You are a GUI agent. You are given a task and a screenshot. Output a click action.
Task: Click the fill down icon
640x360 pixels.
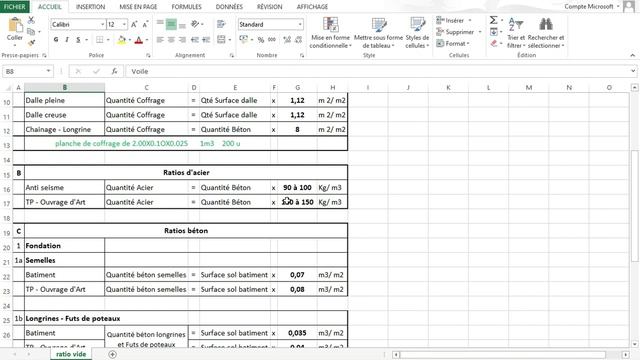493,32
